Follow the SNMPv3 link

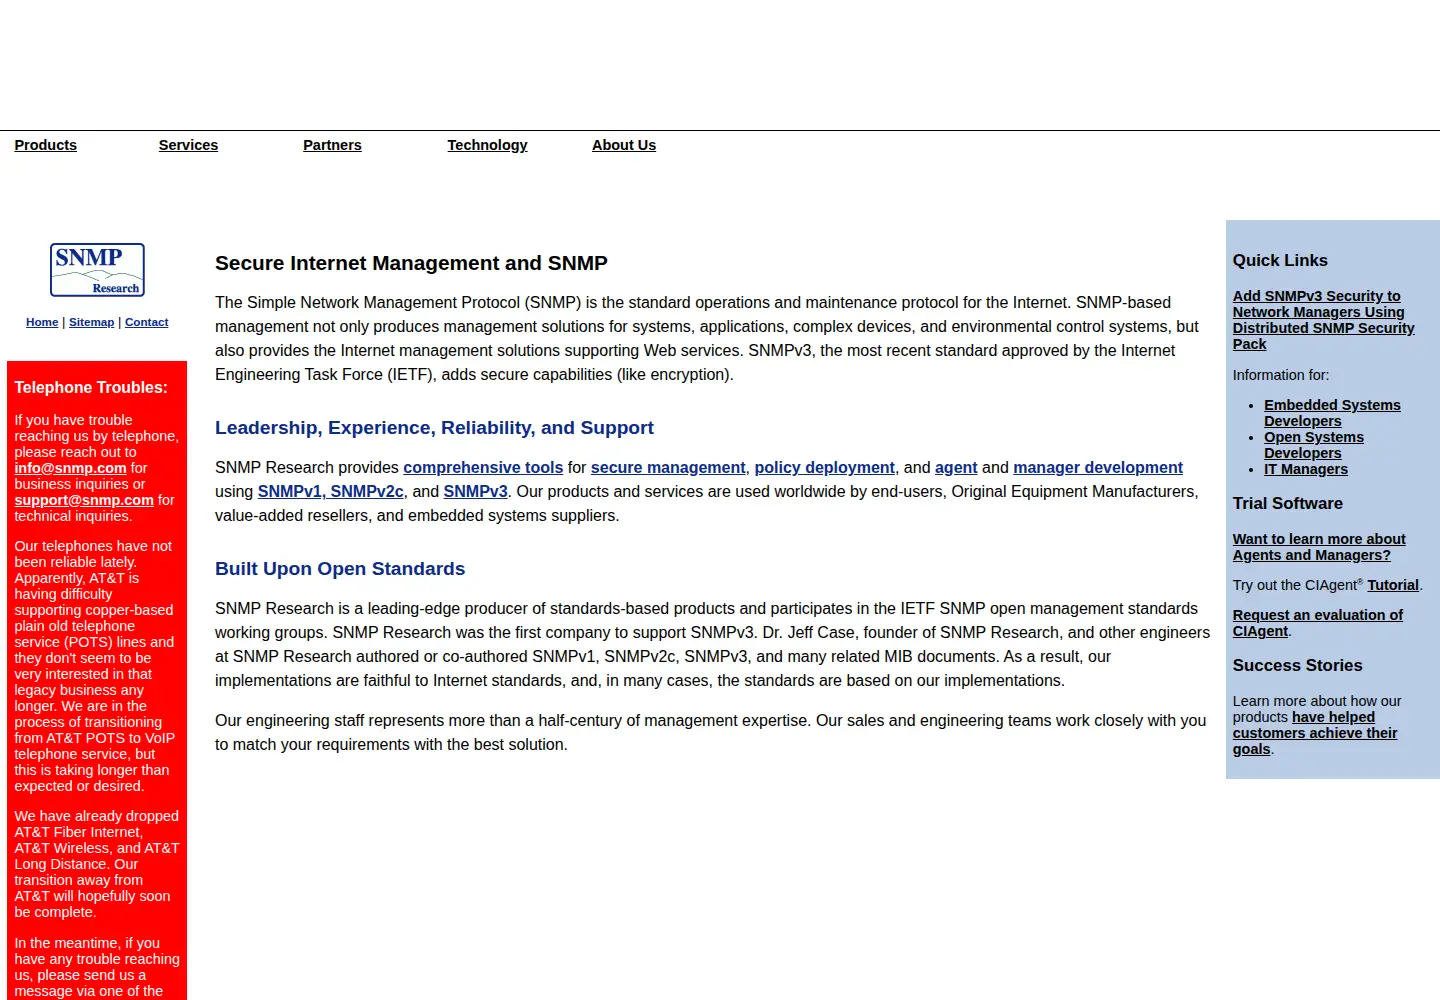(476, 491)
